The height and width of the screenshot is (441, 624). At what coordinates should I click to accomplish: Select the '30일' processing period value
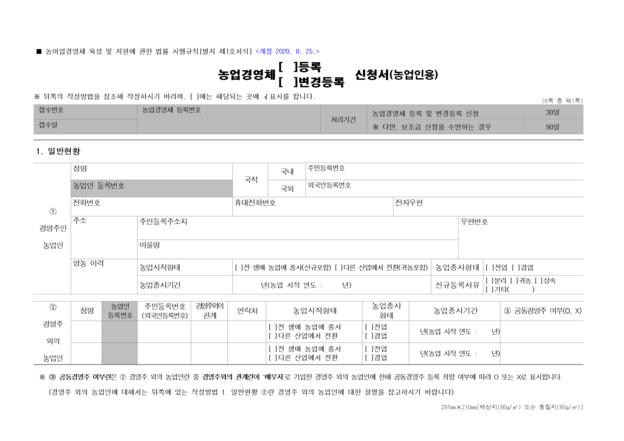pos(552,113)
